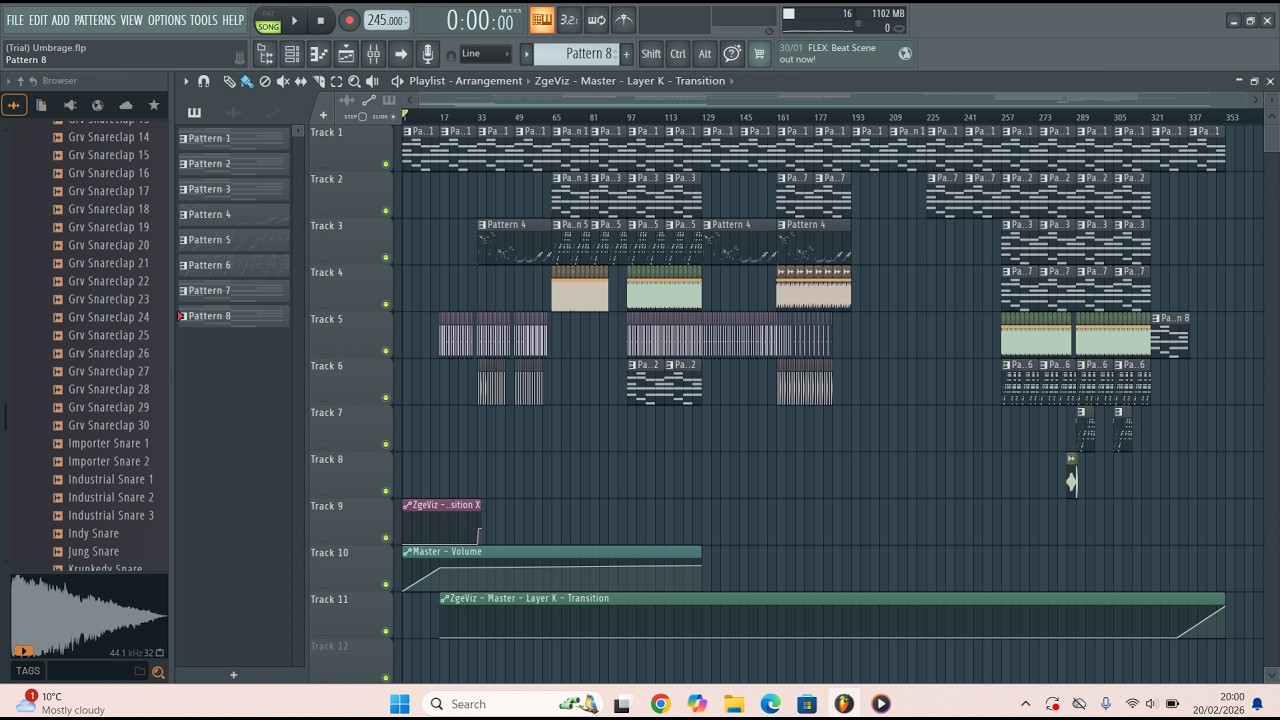The image size is (1280, 720).
Task: Select Pattern 4 in the pattern picker
Action: click(233, 214)
